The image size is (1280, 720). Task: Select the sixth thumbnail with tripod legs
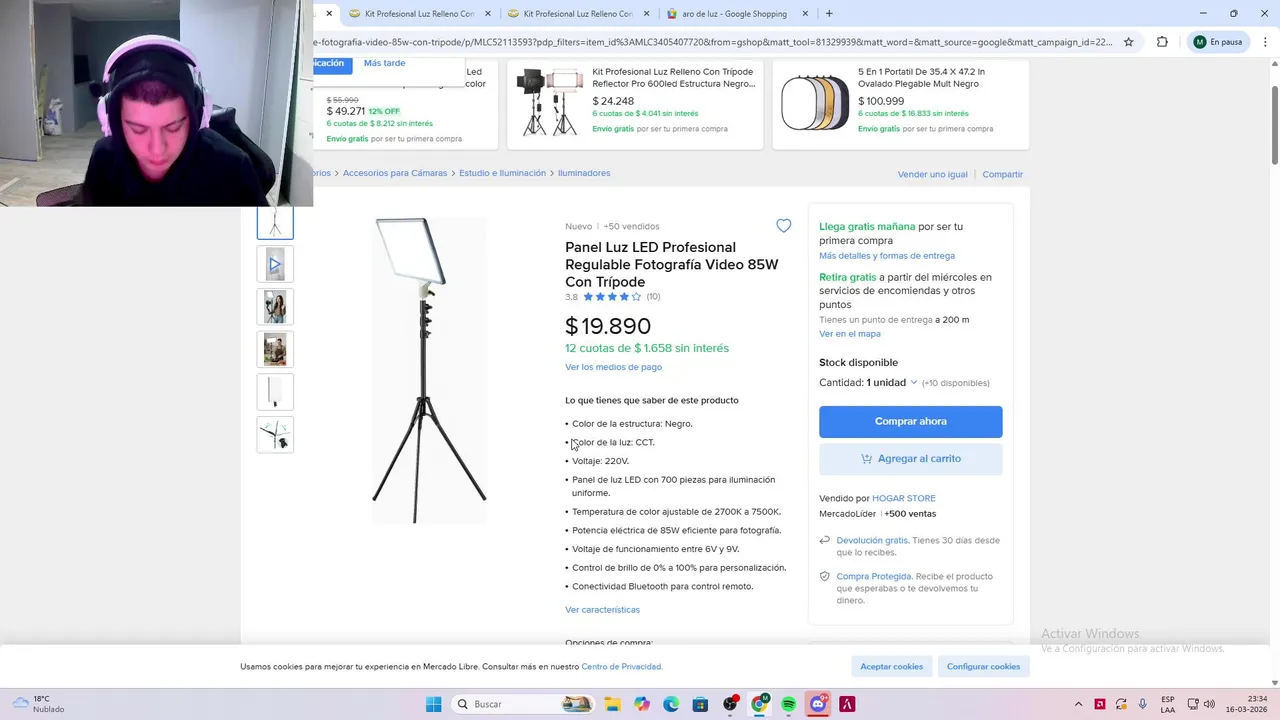[x=275, y=435]
